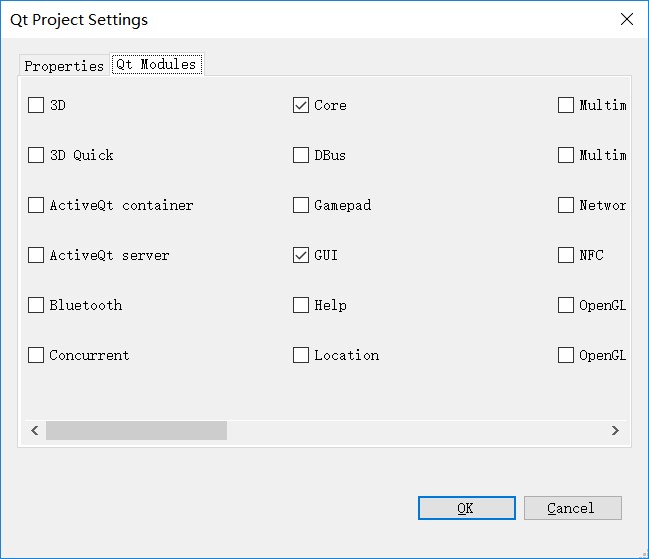Check the Help module box

pos(301,305)
